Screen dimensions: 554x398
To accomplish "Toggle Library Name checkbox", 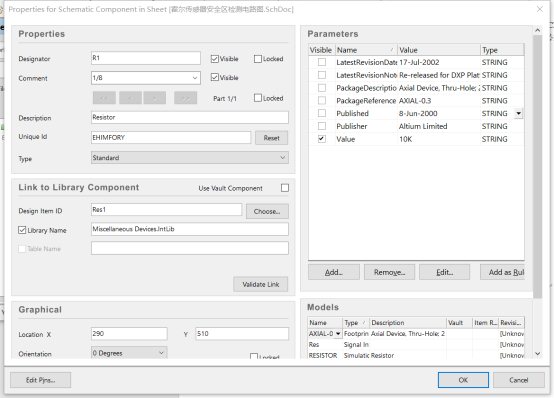I will [22, 230].
